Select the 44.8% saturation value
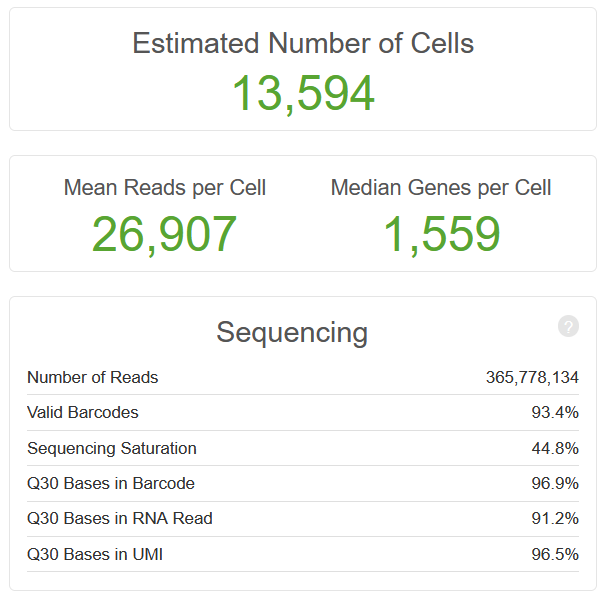The width and height of the screenshot is (603, 601). point(555,448)
